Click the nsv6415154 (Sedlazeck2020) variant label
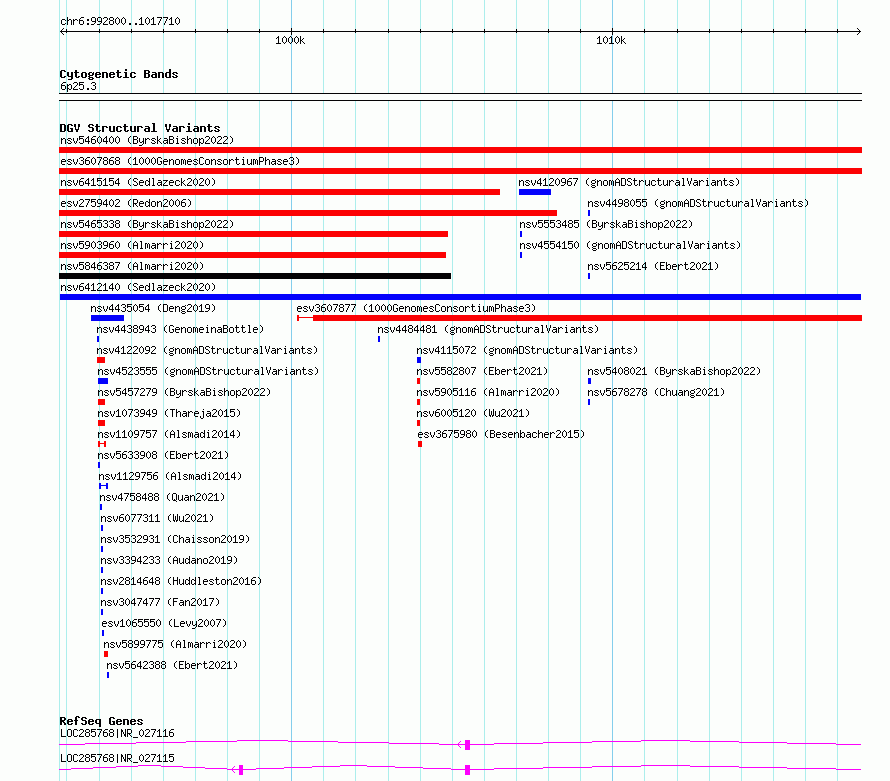Screen dimensions: 890x781 click(138, 182)
